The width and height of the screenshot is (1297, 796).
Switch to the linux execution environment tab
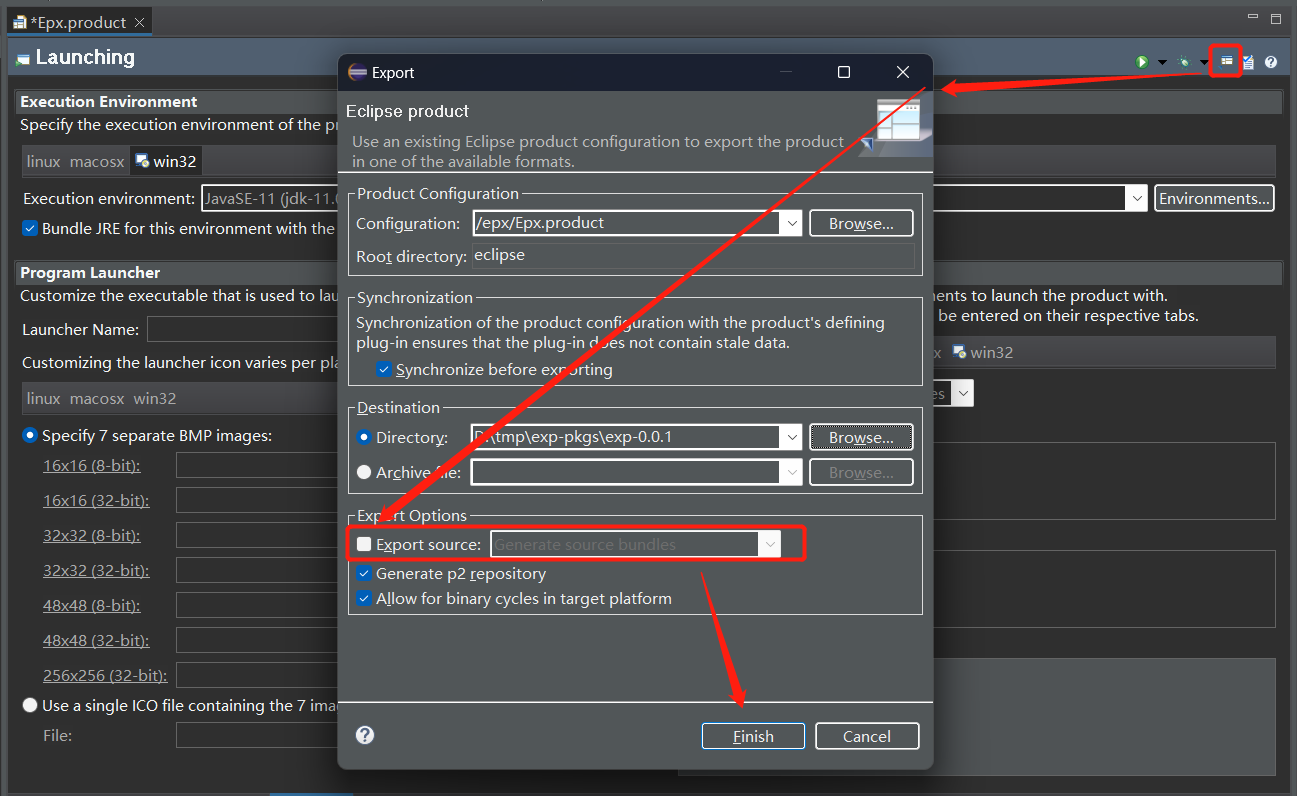pos(44,161)
